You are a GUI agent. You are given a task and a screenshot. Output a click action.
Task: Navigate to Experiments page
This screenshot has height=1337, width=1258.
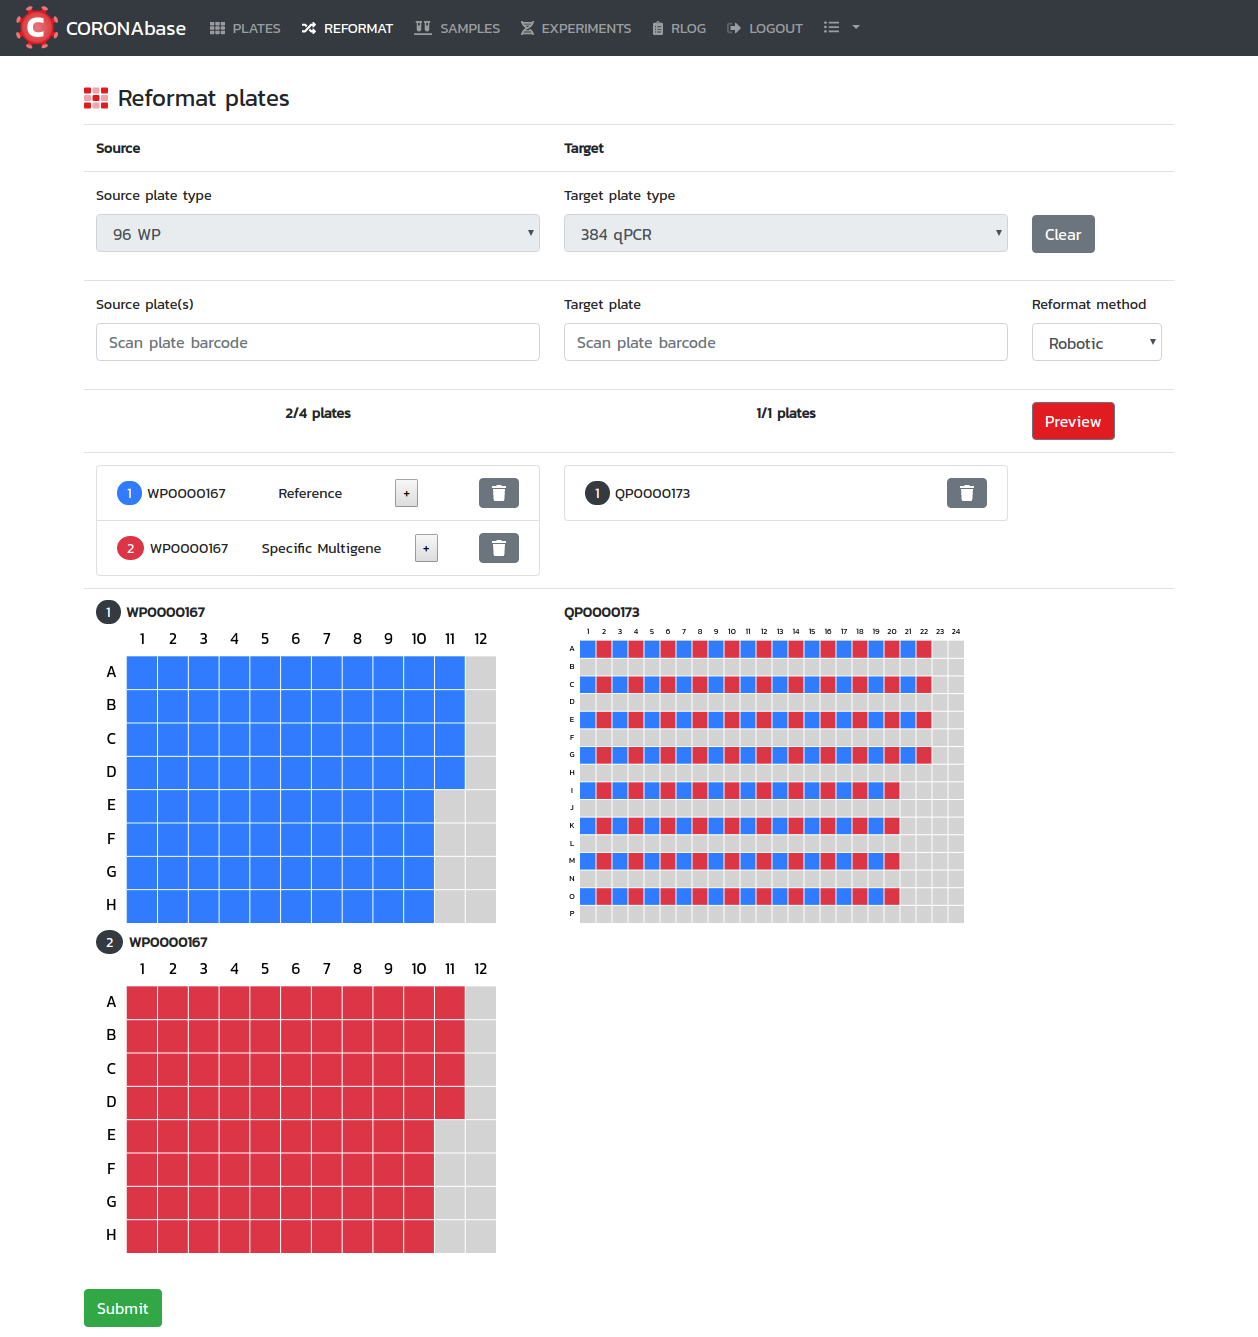576,28
